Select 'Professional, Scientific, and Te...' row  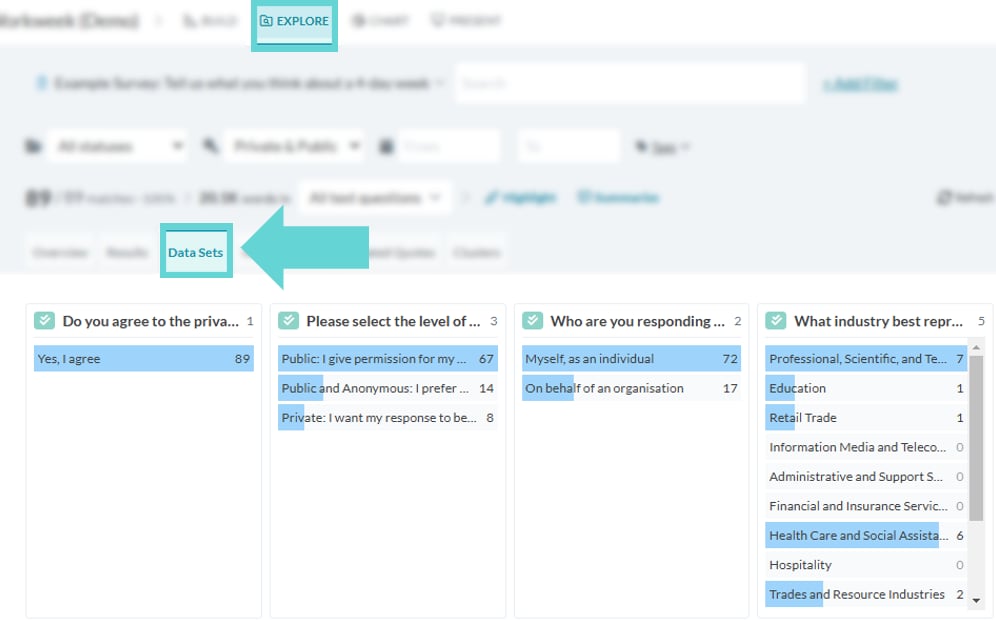866,358
